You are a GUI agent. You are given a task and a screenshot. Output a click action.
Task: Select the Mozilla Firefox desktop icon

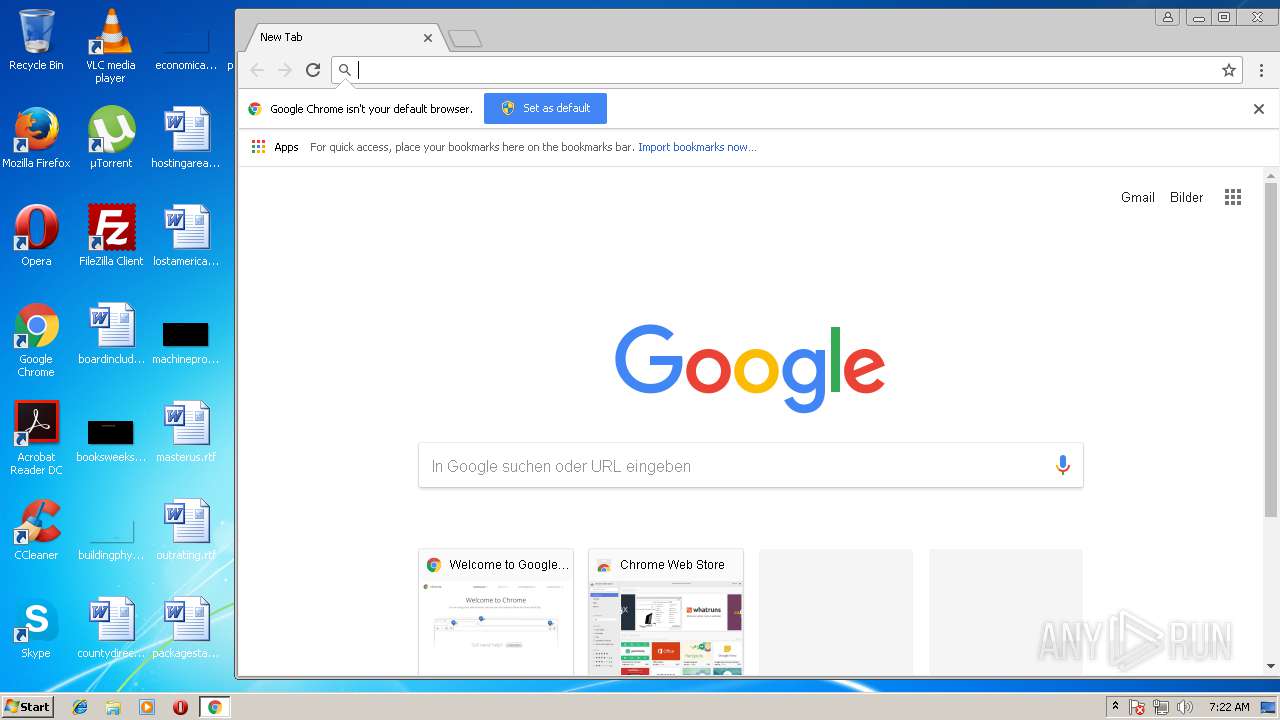(x=36, y=138)
